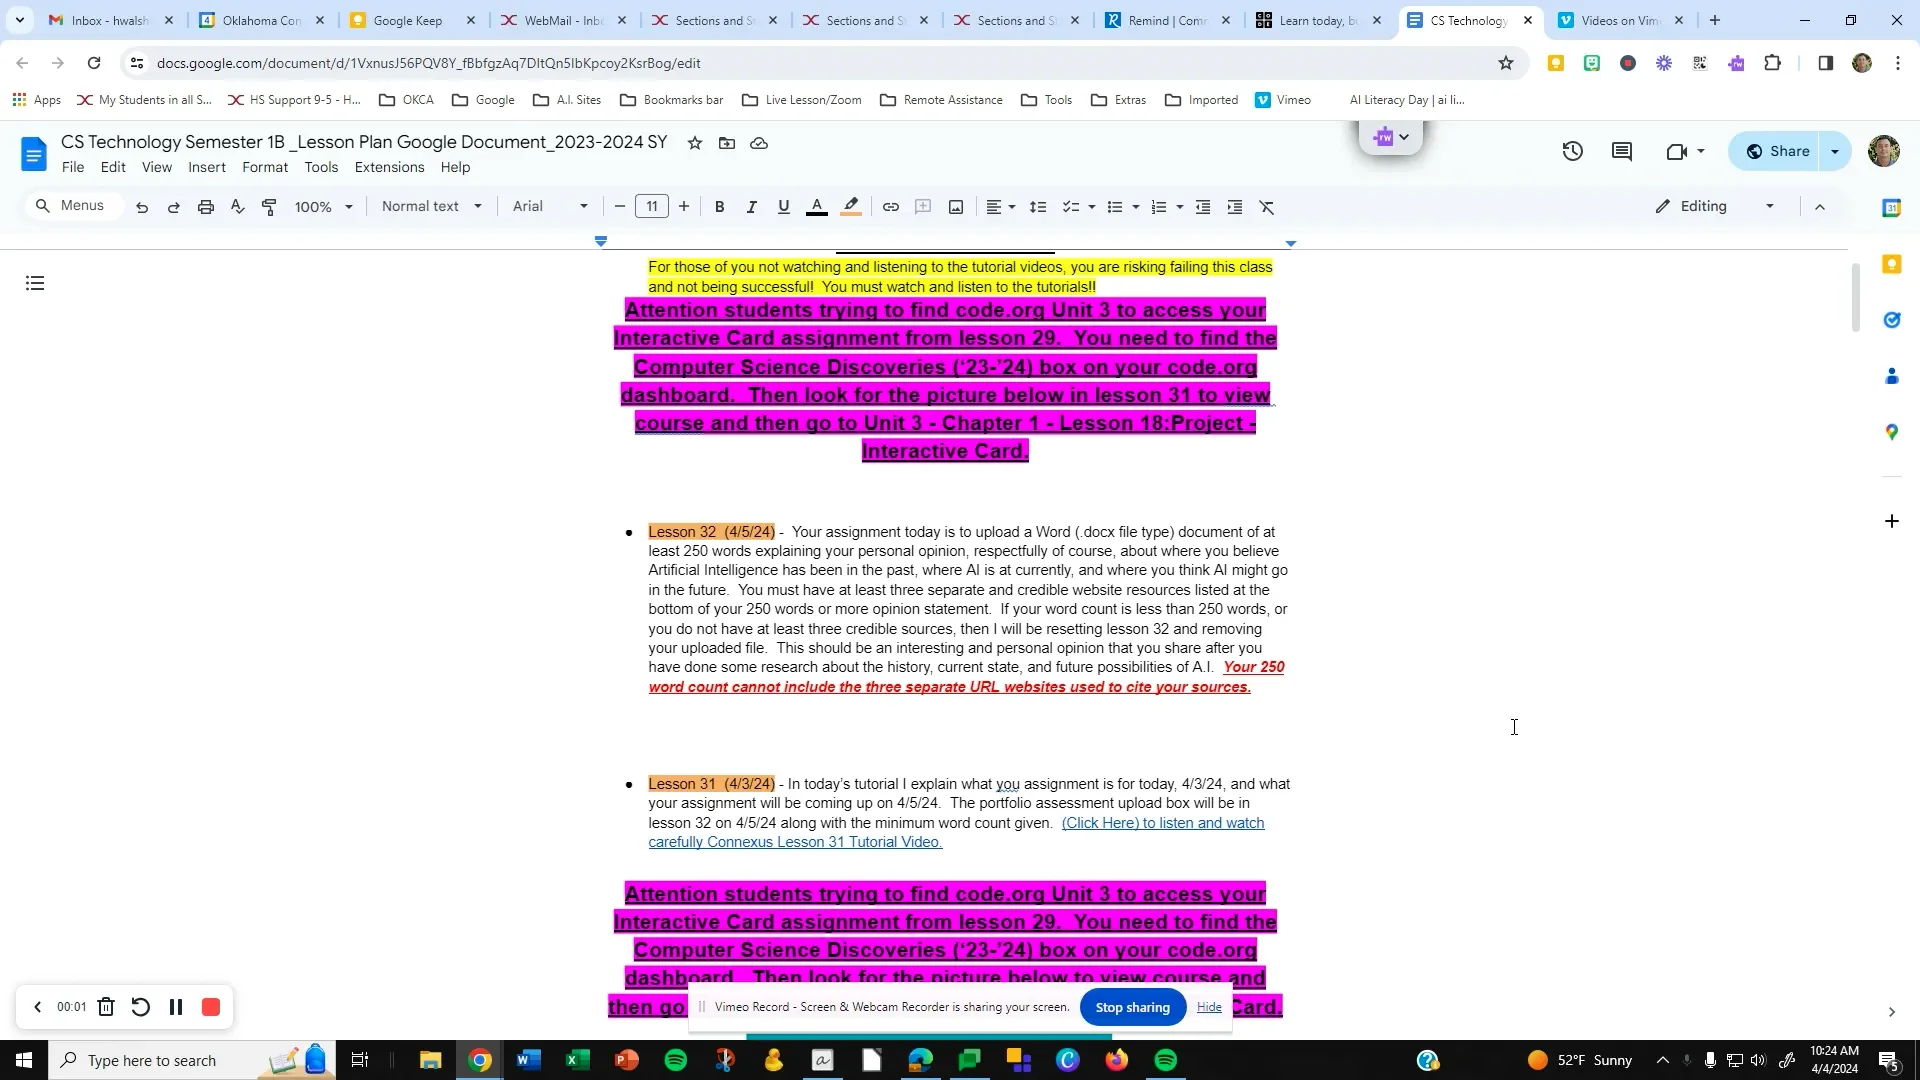This screenshot has height=1080, width=1920.
Task: Toggle bold formatting in the toolbar
Action: tap(719, 206)
